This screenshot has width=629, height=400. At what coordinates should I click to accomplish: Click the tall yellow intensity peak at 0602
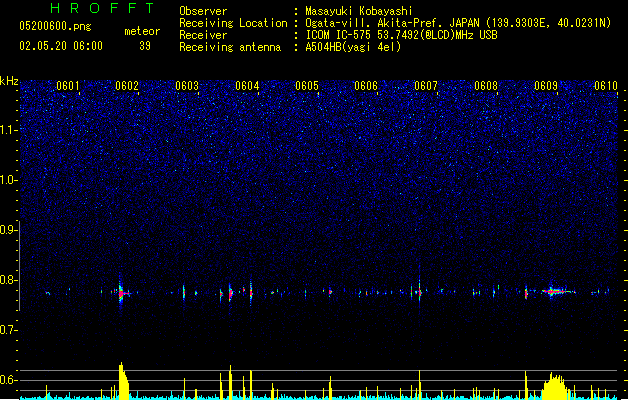124,381
